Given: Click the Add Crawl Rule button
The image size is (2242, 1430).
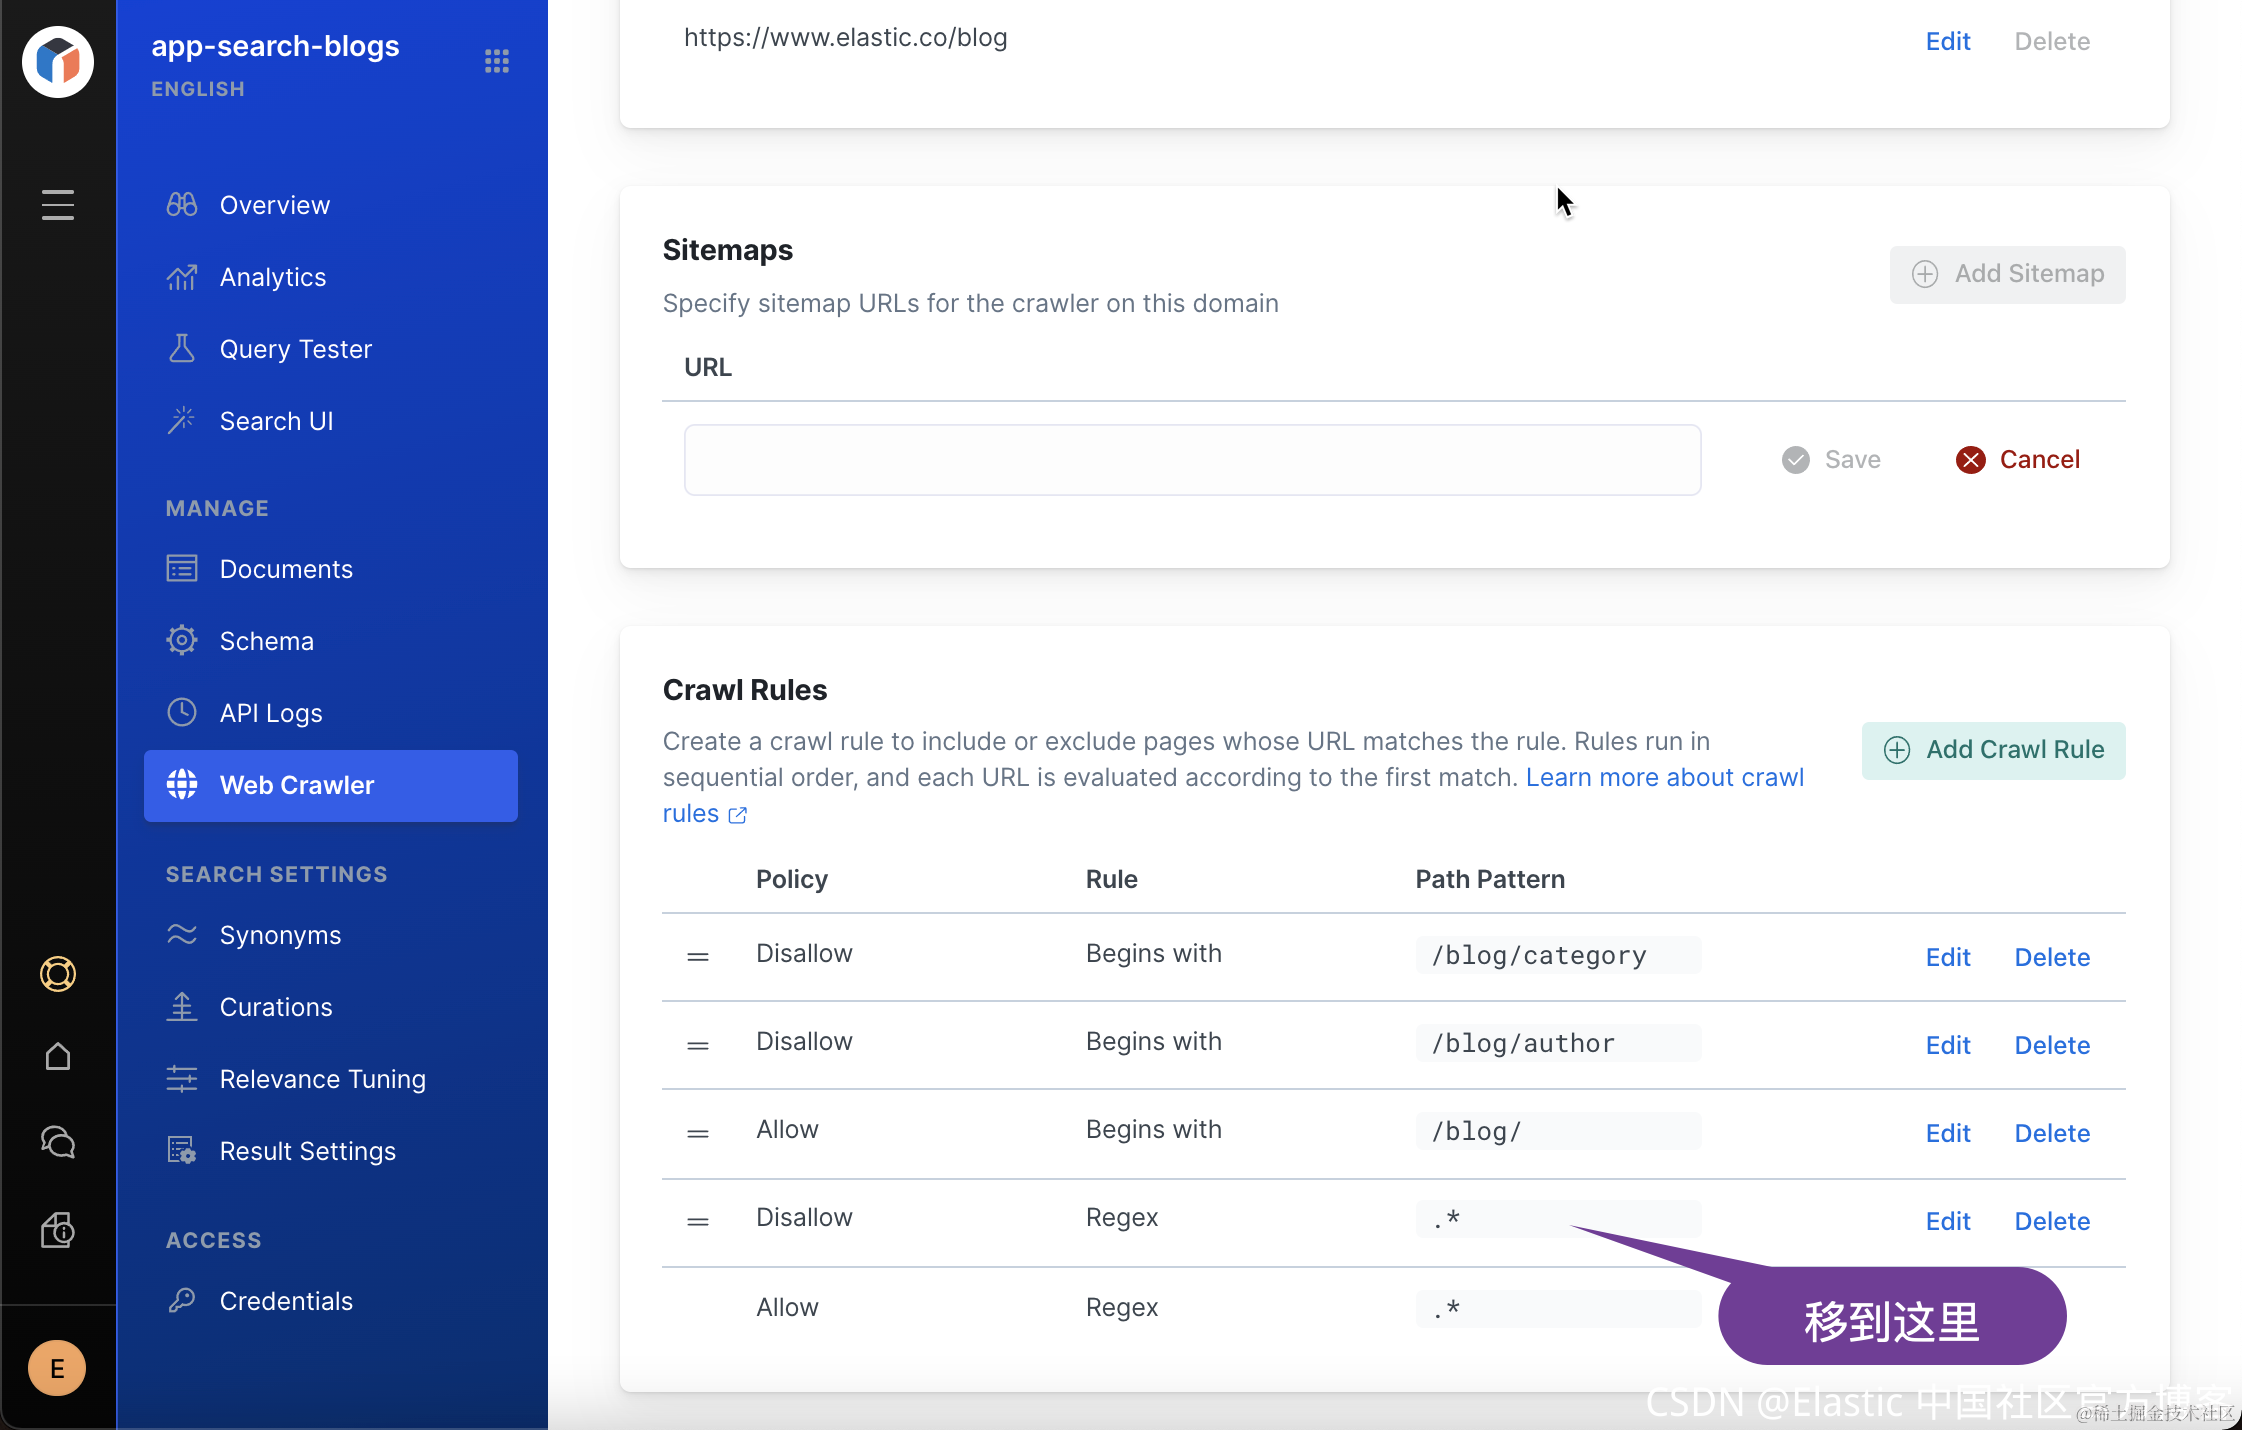Looking at the screenshot, I should point(1993,750).
